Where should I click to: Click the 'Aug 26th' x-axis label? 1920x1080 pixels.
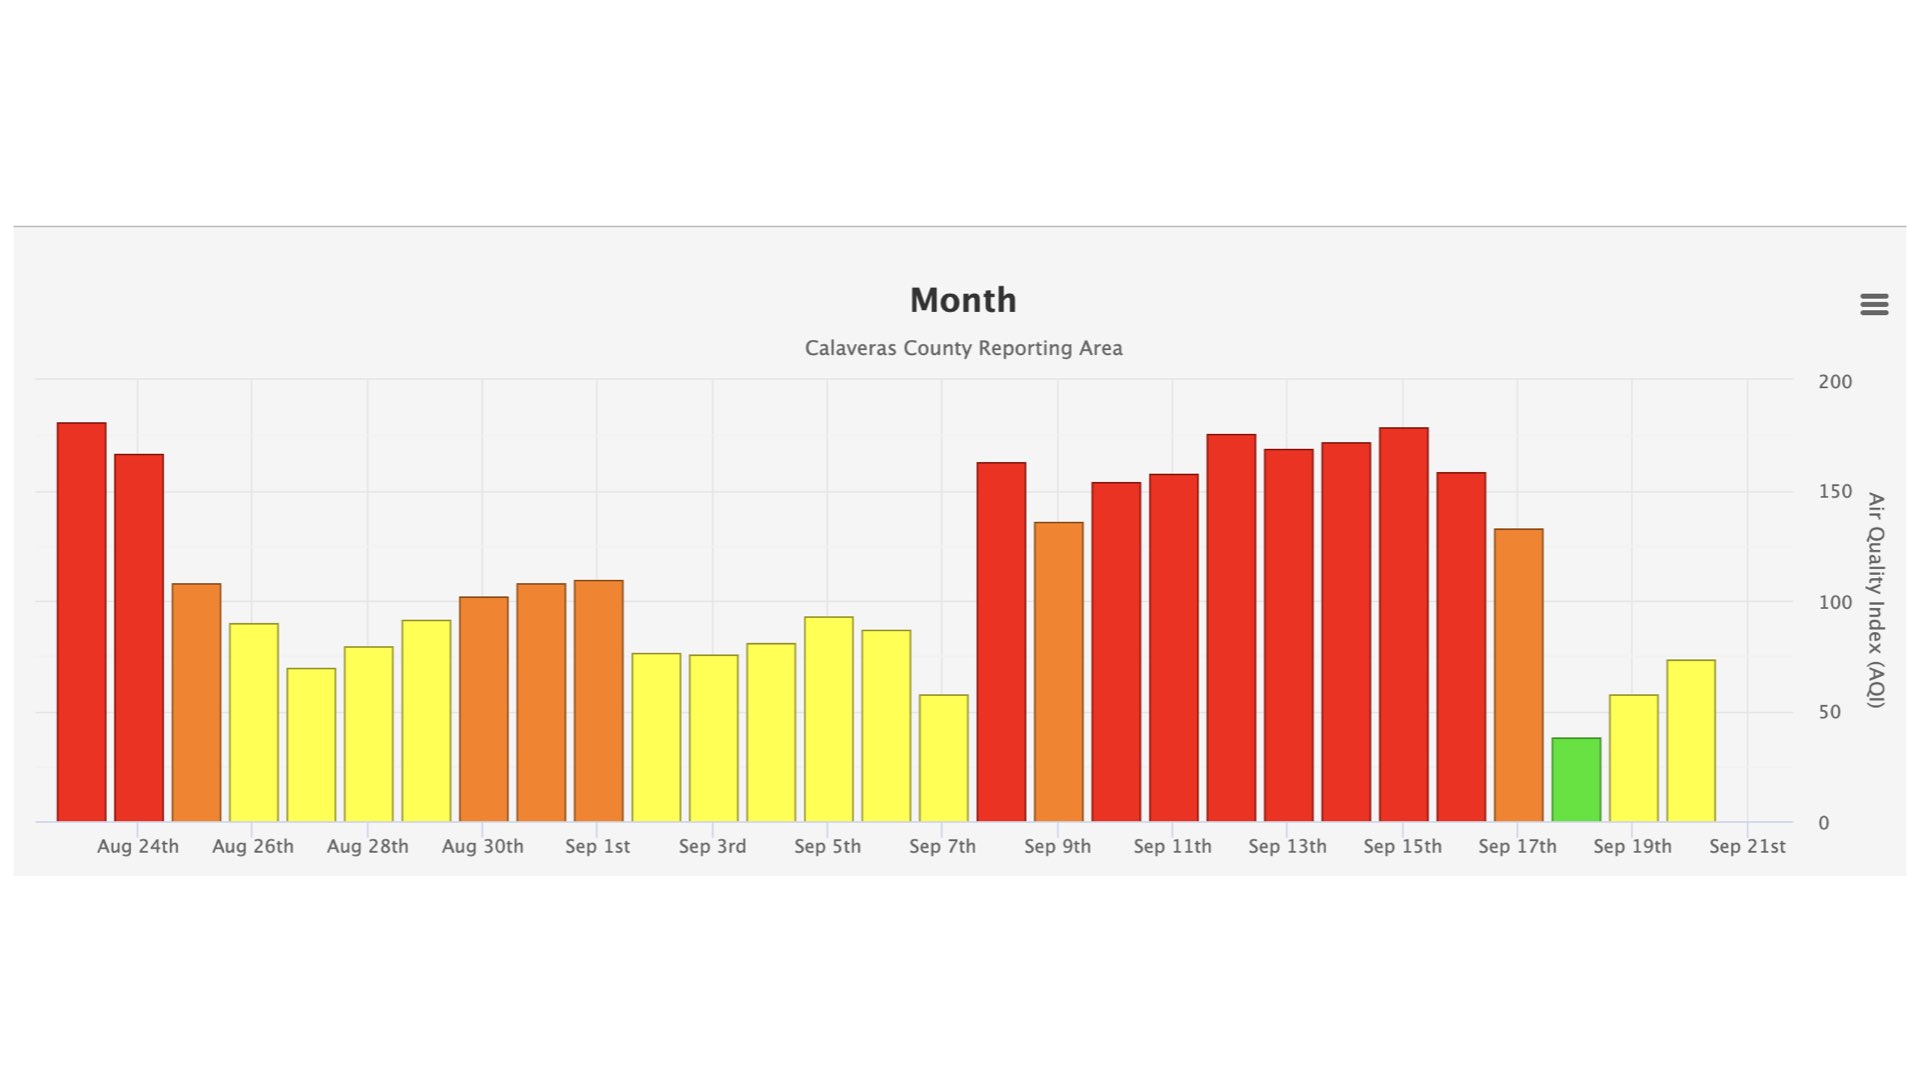point(253,846)
